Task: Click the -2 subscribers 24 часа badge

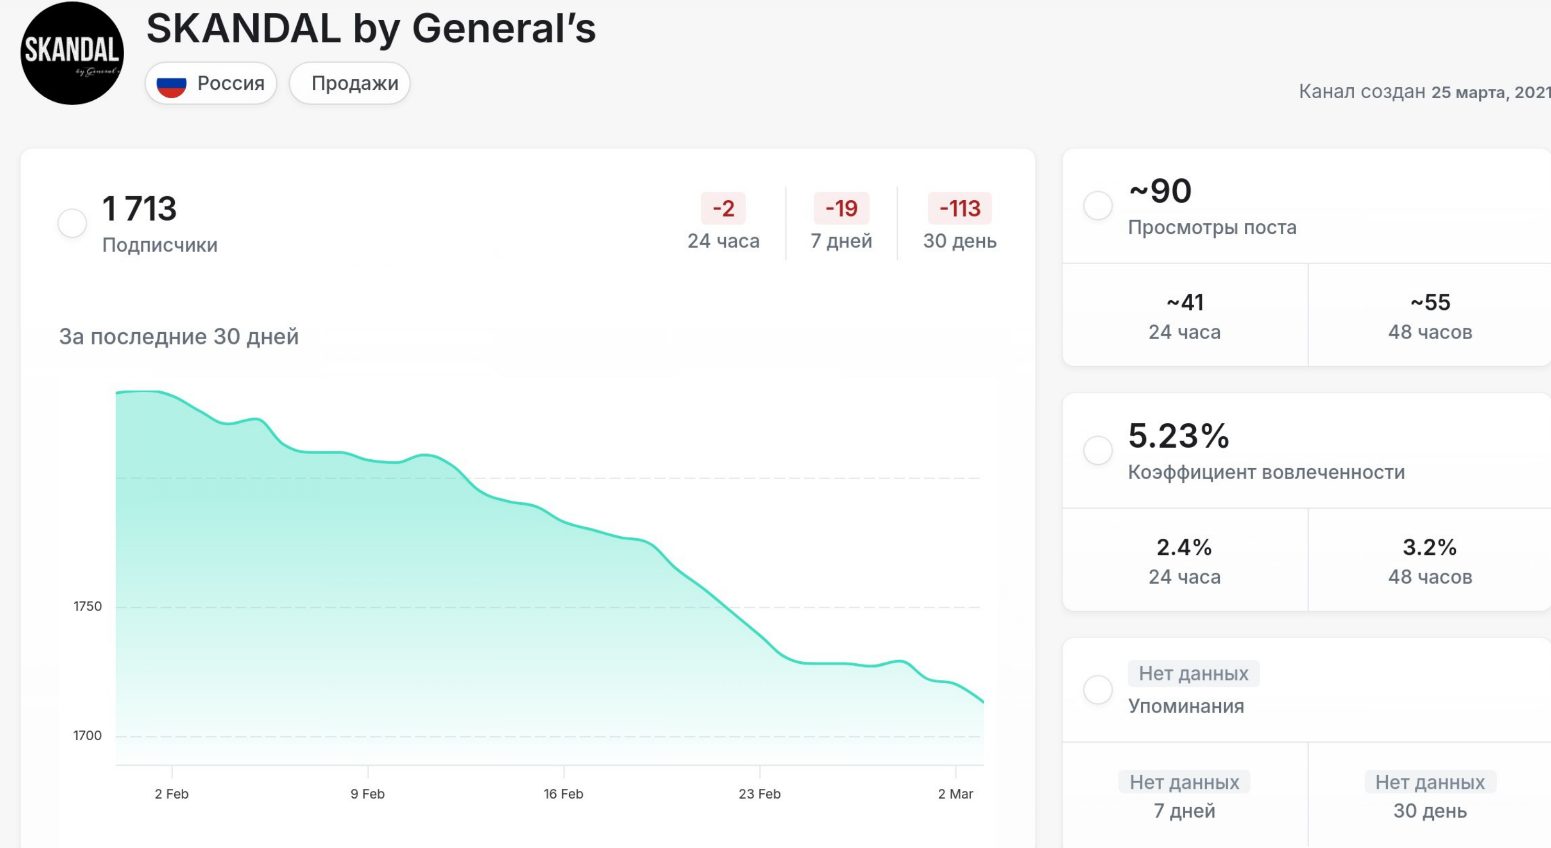Action: tap(723, 208)
